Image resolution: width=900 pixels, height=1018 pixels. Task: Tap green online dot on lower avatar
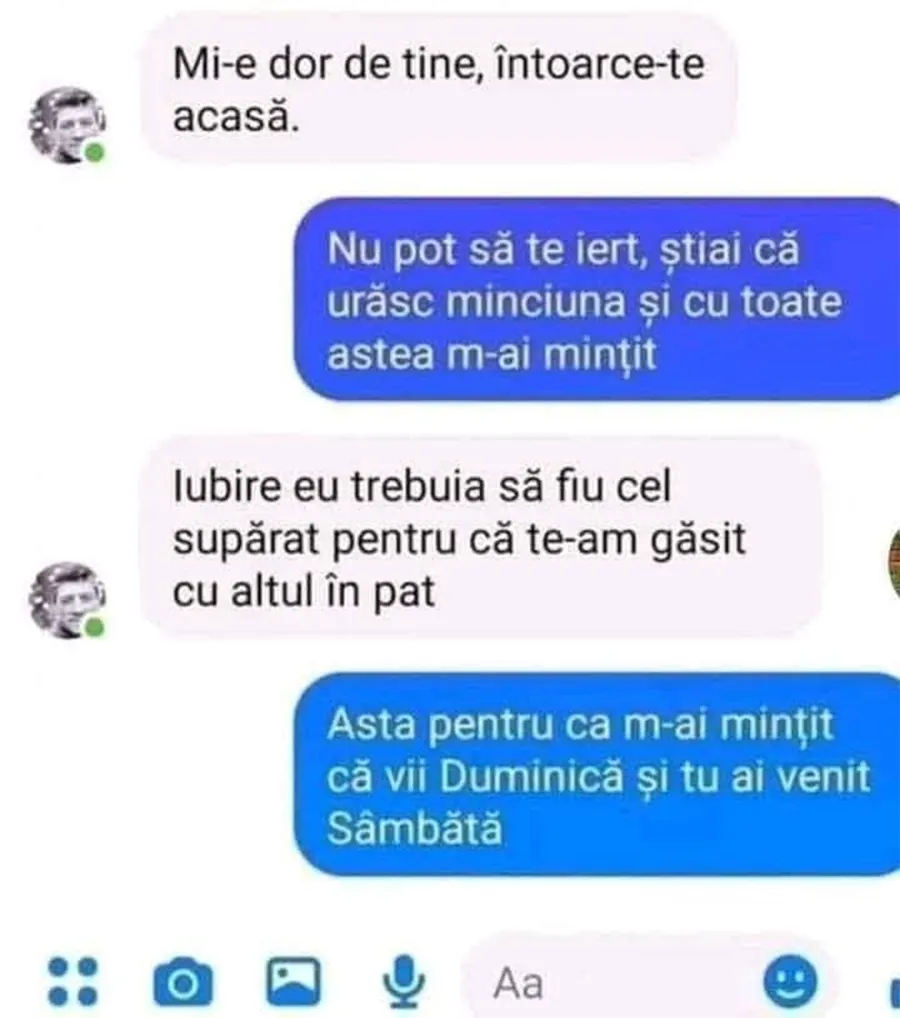point(95,628)
